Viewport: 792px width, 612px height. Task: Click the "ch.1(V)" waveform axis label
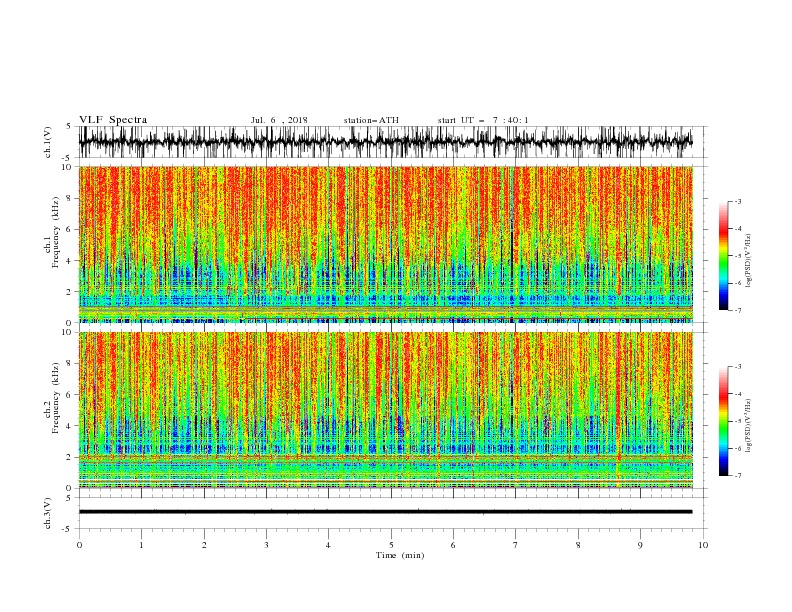(x=48, y=142)
